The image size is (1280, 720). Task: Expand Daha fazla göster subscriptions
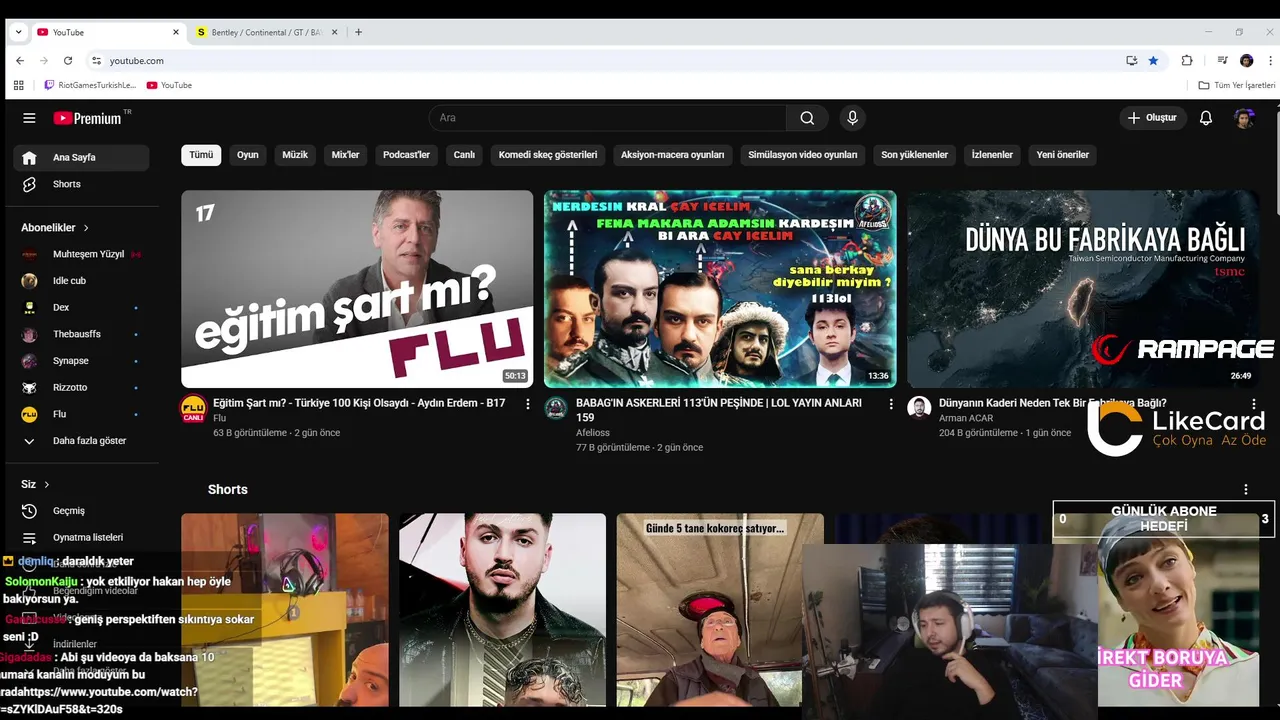(x=81, y=441)
